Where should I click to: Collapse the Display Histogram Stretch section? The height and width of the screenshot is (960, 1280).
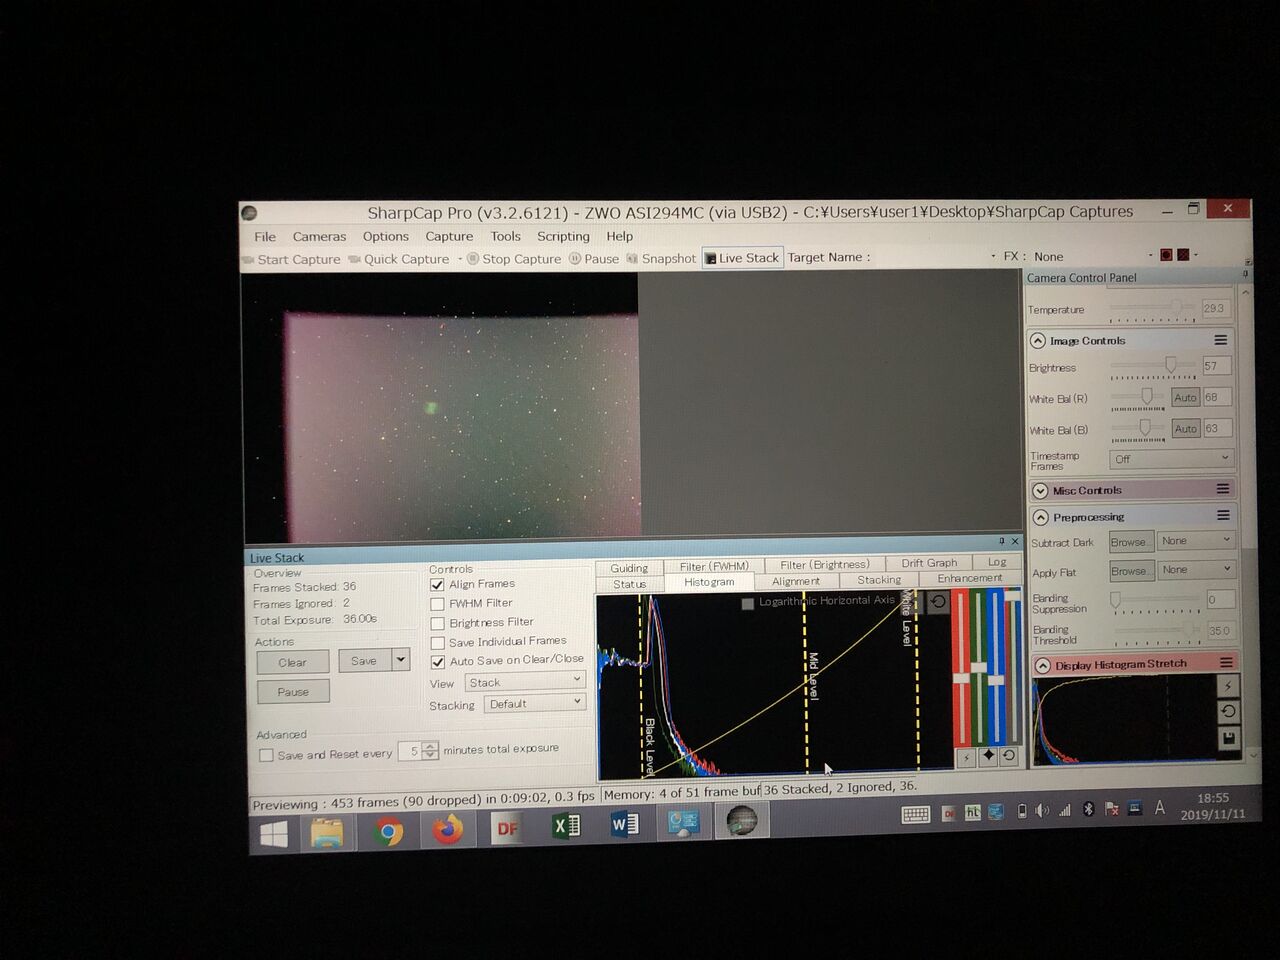click(x=1043, y=666)
